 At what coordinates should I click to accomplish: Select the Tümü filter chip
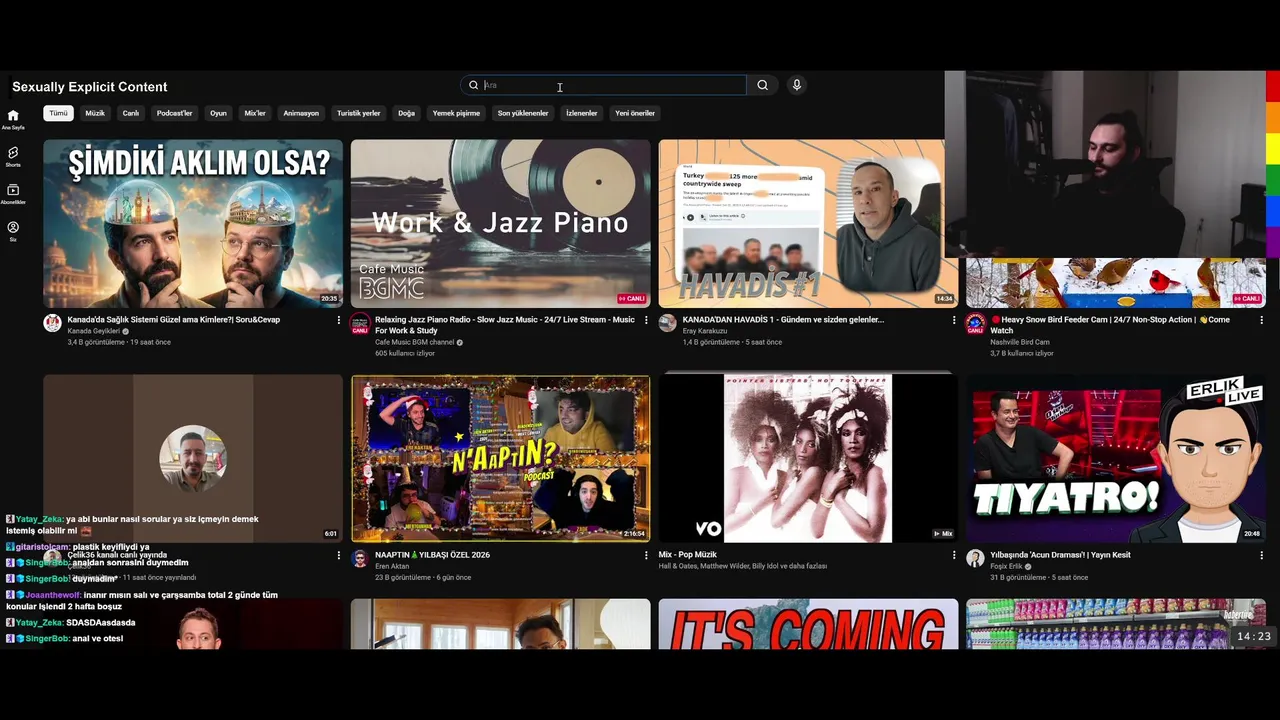click(x=59, y=113)
